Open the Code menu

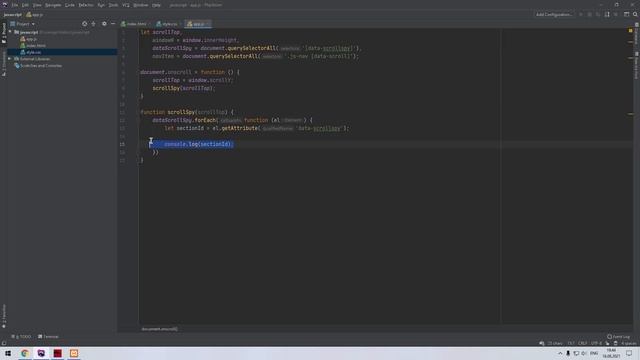pyautogui.click(x=70, y=5)
